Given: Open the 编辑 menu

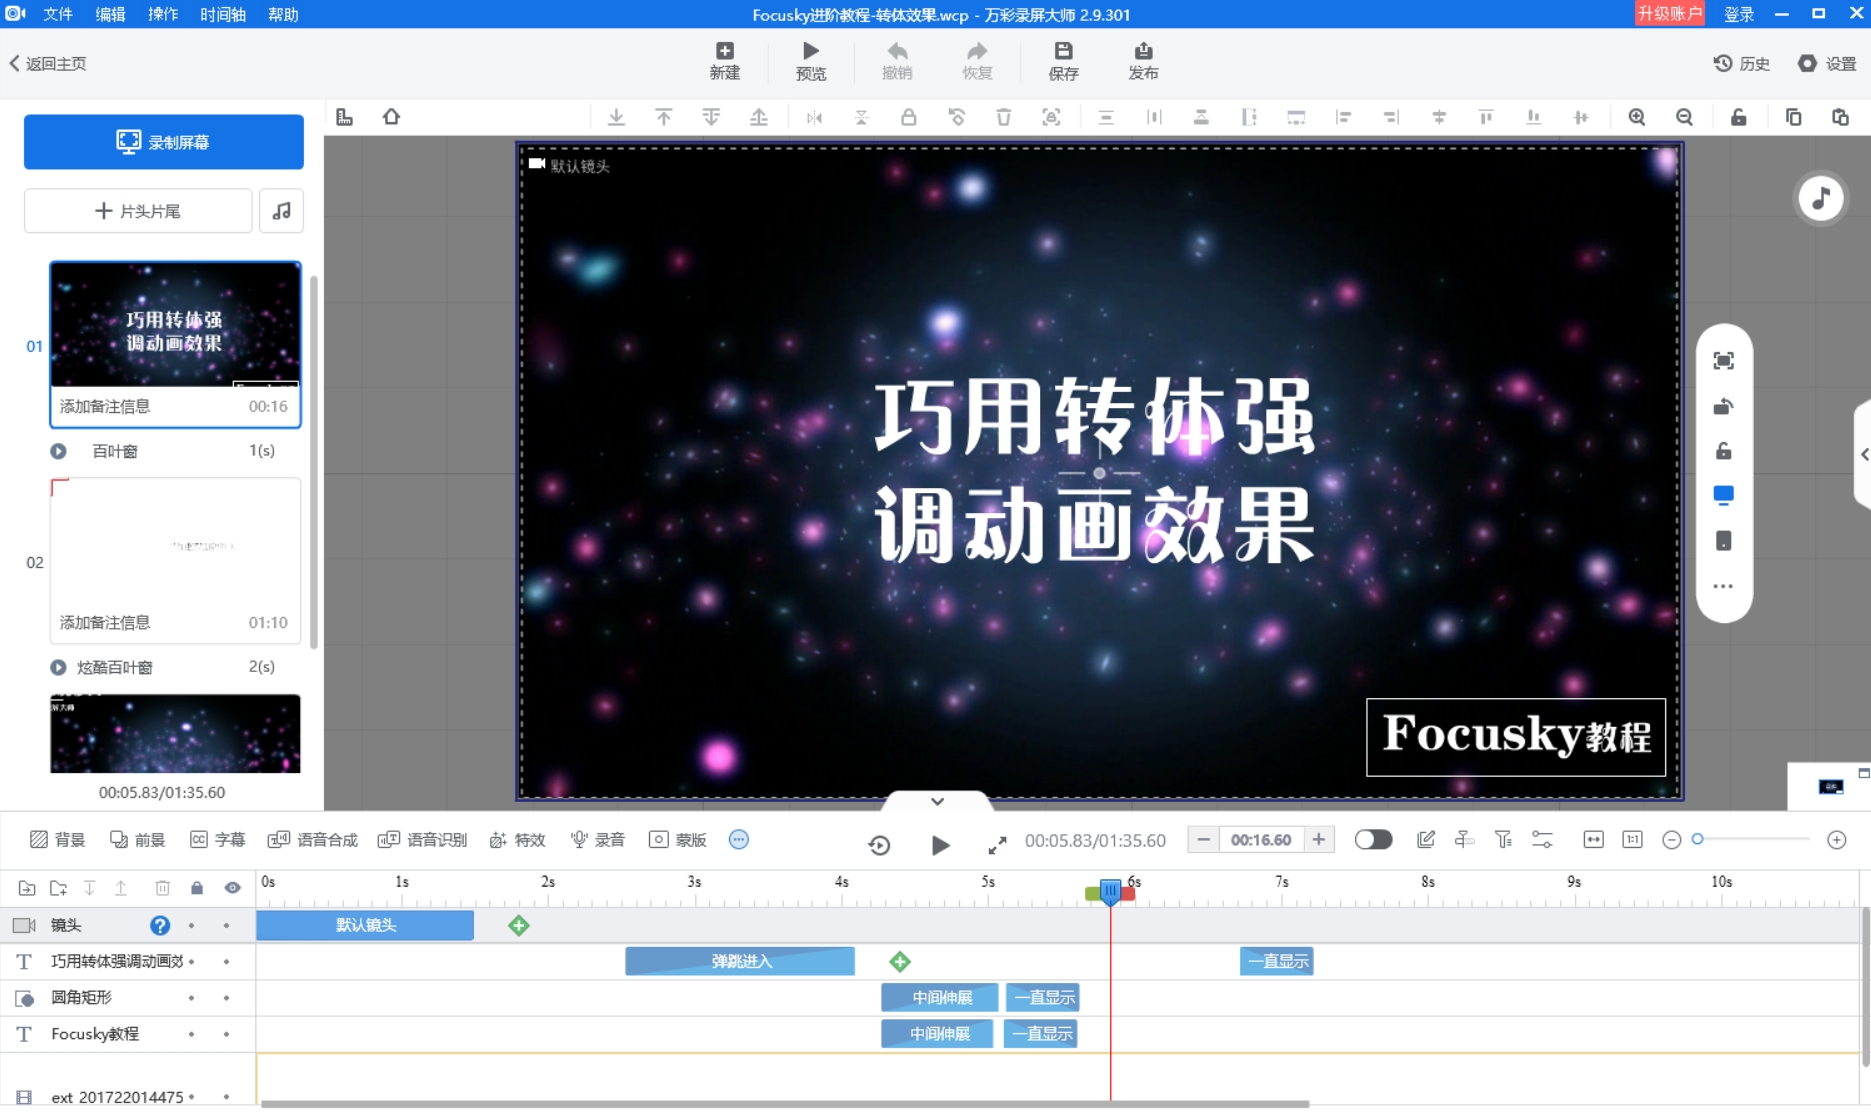Looking at the screenshot, I should (110, 14).
